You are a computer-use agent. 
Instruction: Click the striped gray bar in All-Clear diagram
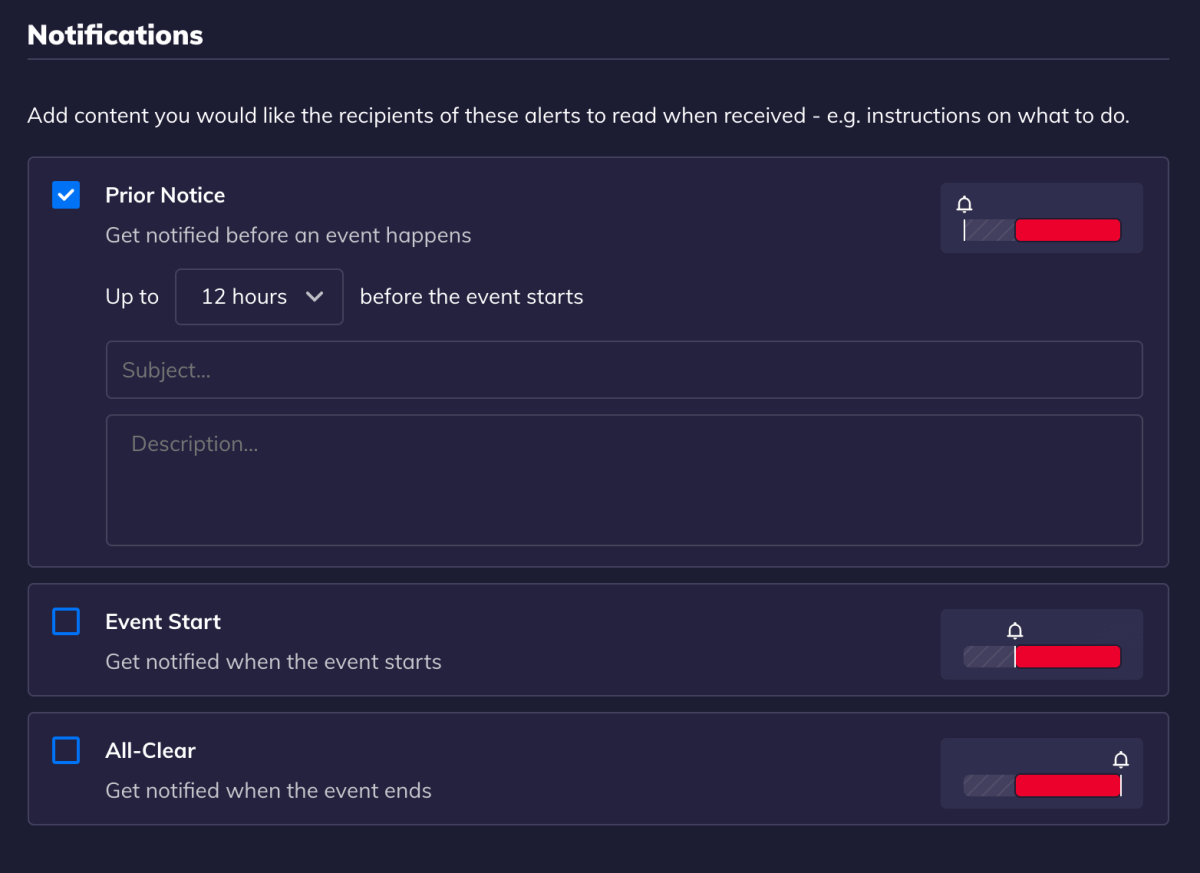click(988, 786)
